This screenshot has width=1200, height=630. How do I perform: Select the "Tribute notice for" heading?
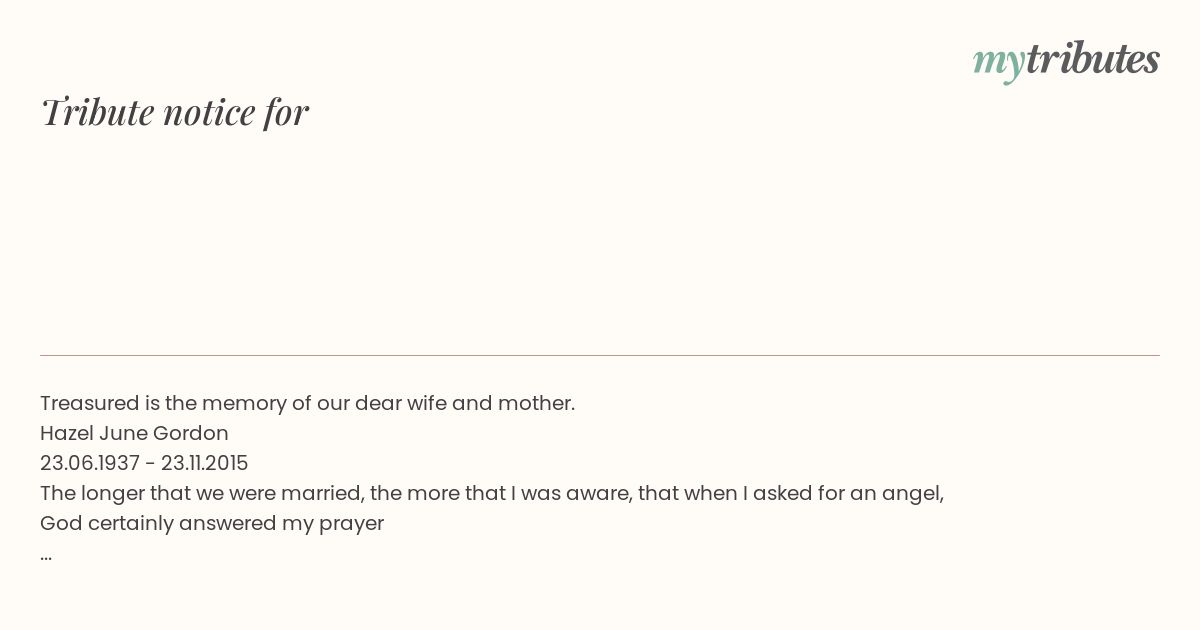pyautogui.click(x=174, y=112)
